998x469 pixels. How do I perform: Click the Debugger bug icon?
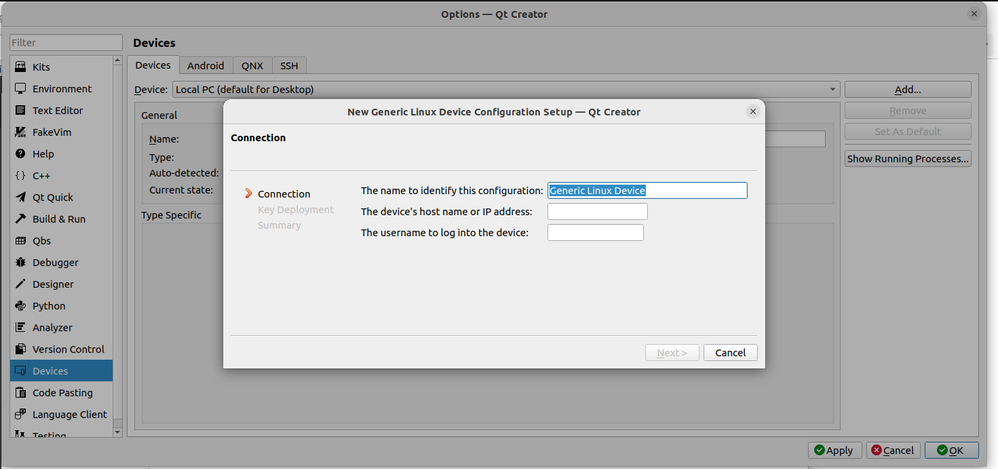pos(20,262)
